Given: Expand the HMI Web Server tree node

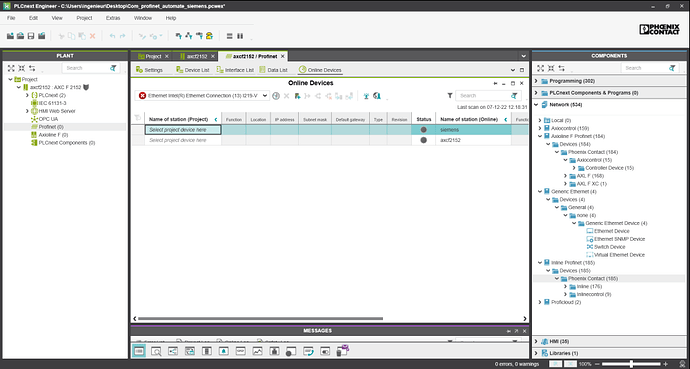Looking at the screenshot, I should [27, 111].
